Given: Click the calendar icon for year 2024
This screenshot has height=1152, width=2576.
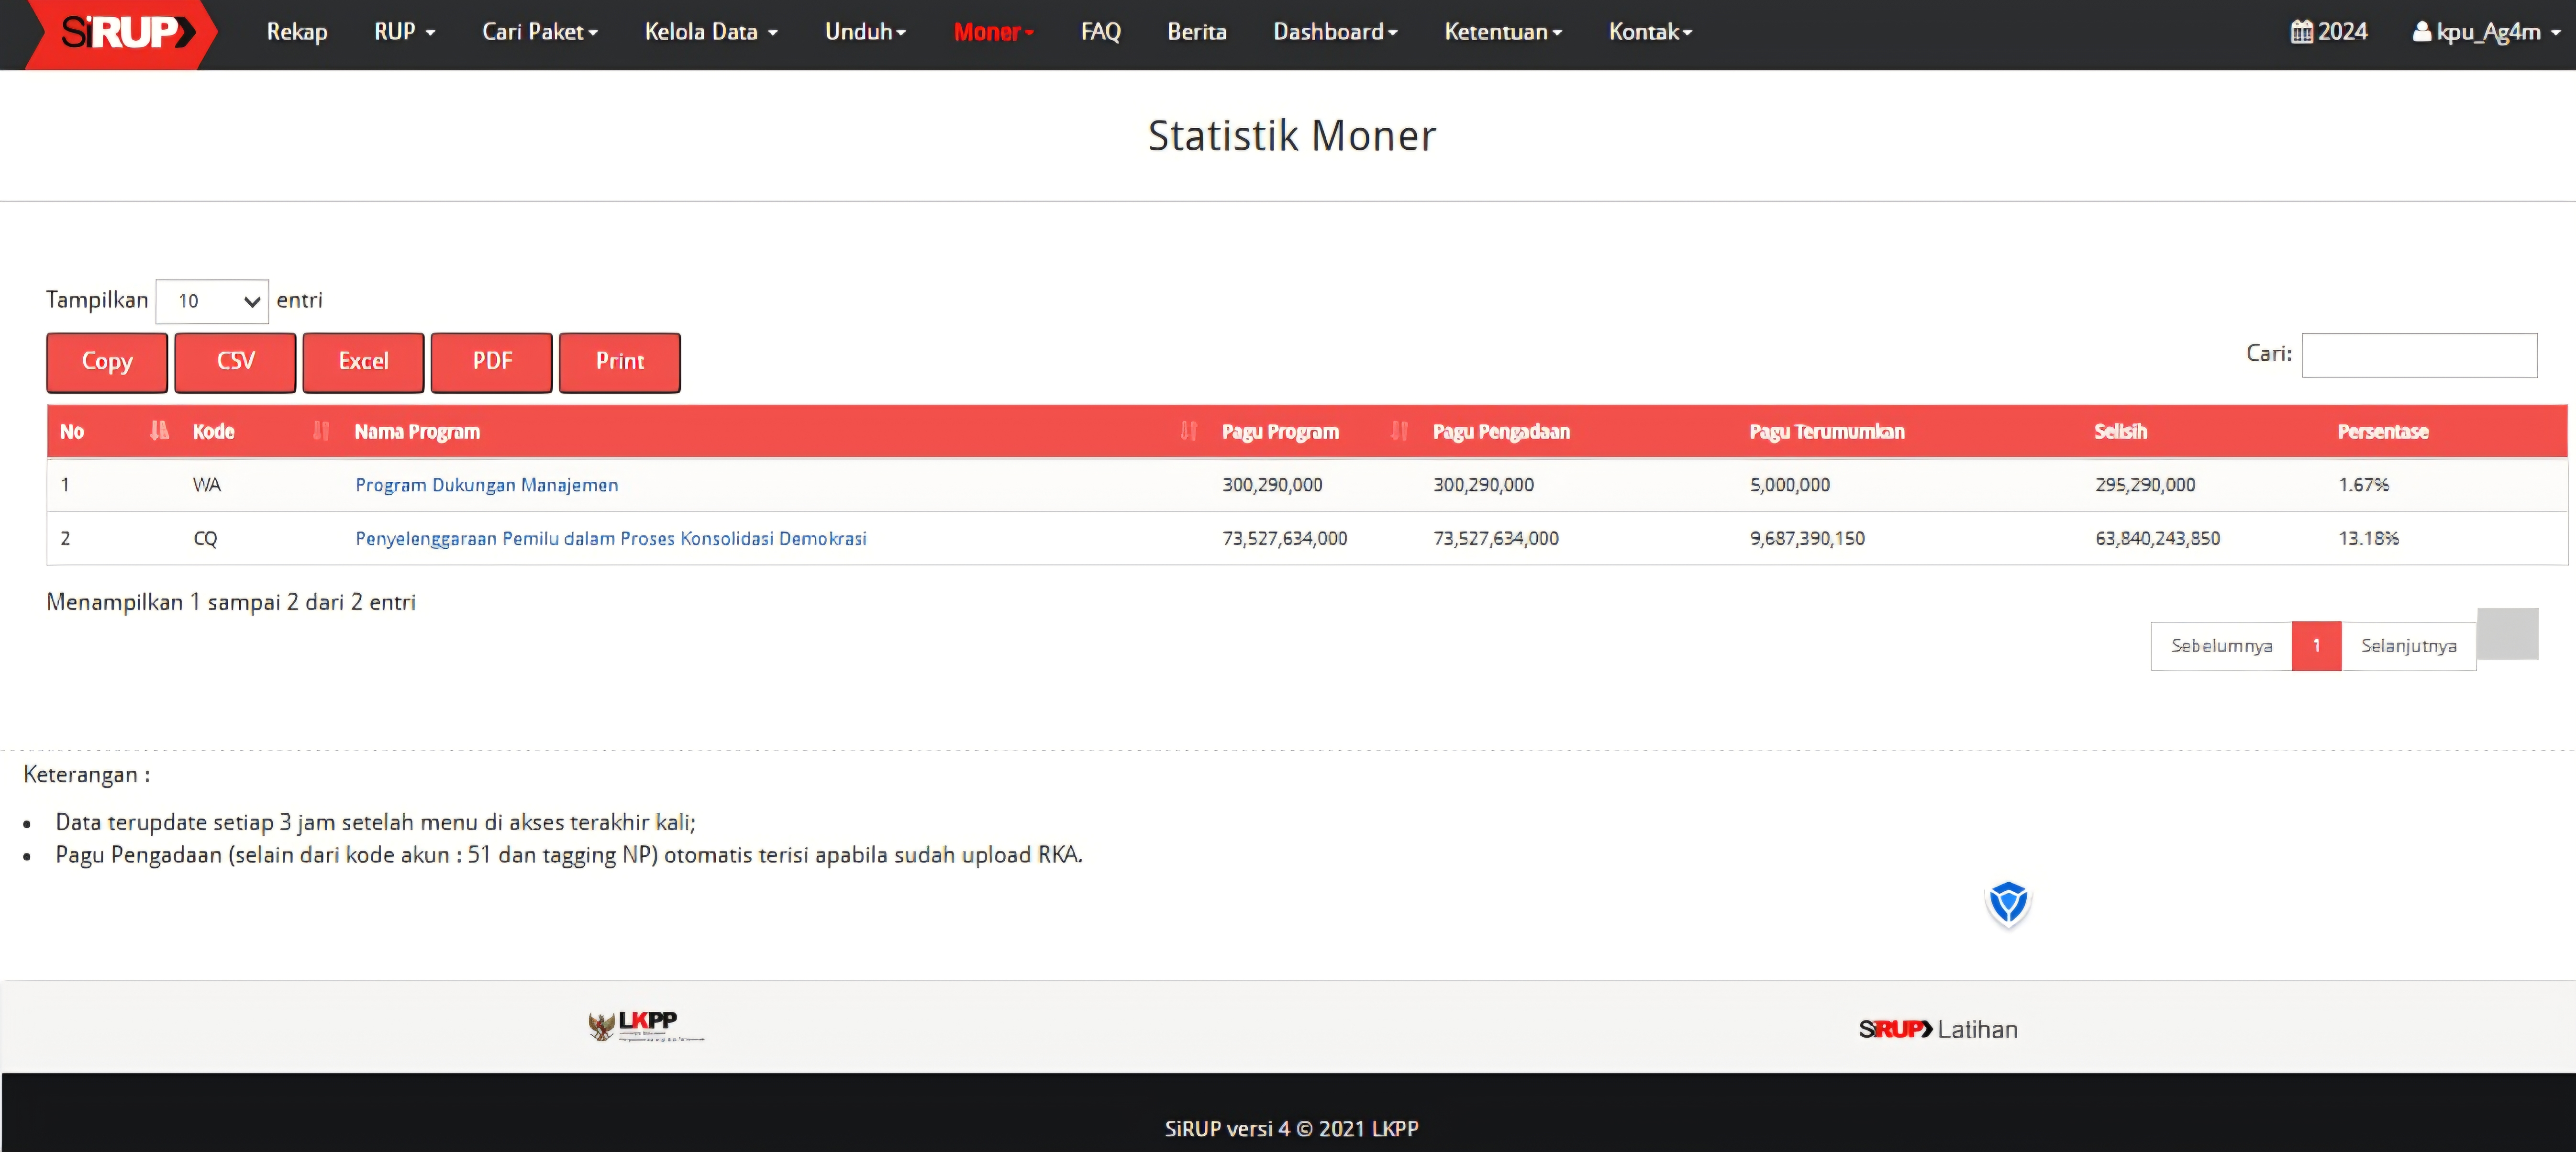Looking at the screenshot, I should pos(2301,32).
